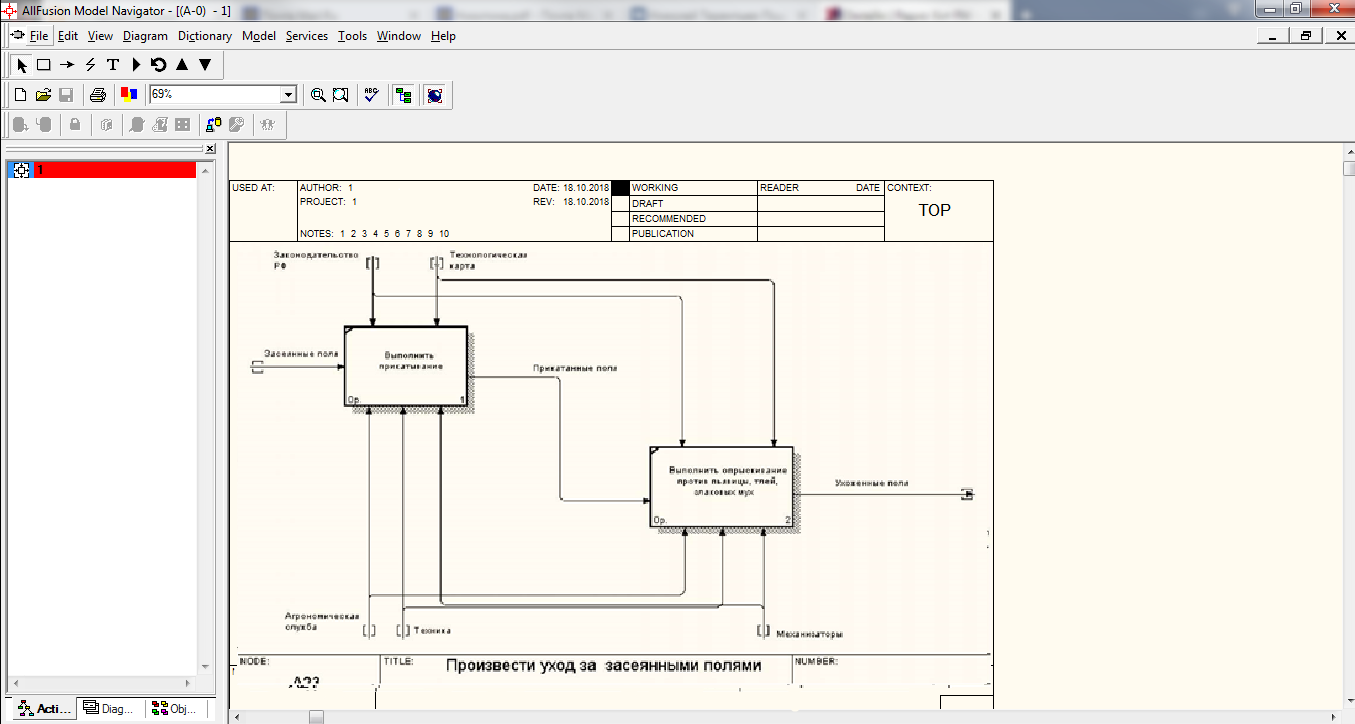The image size is (1355, 724).
Task: Click the Save diskette icon
Action: 66,95
